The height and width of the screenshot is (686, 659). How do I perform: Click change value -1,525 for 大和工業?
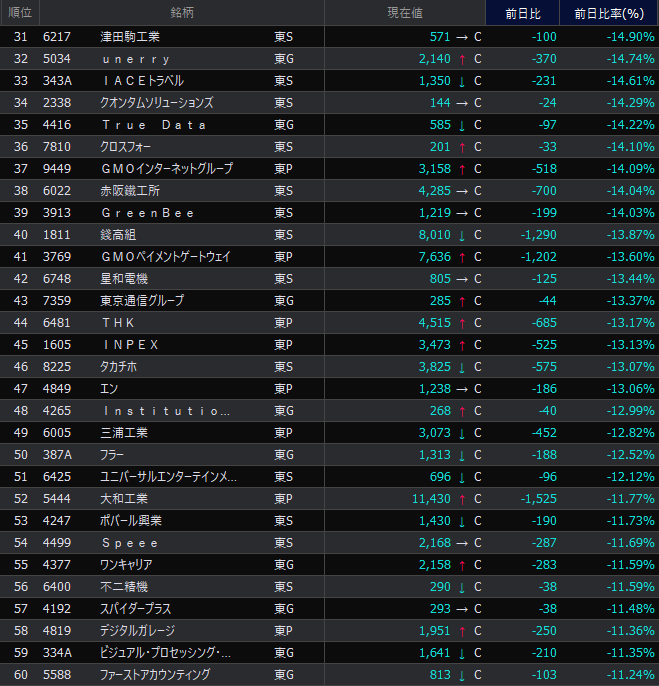point(539,499)
